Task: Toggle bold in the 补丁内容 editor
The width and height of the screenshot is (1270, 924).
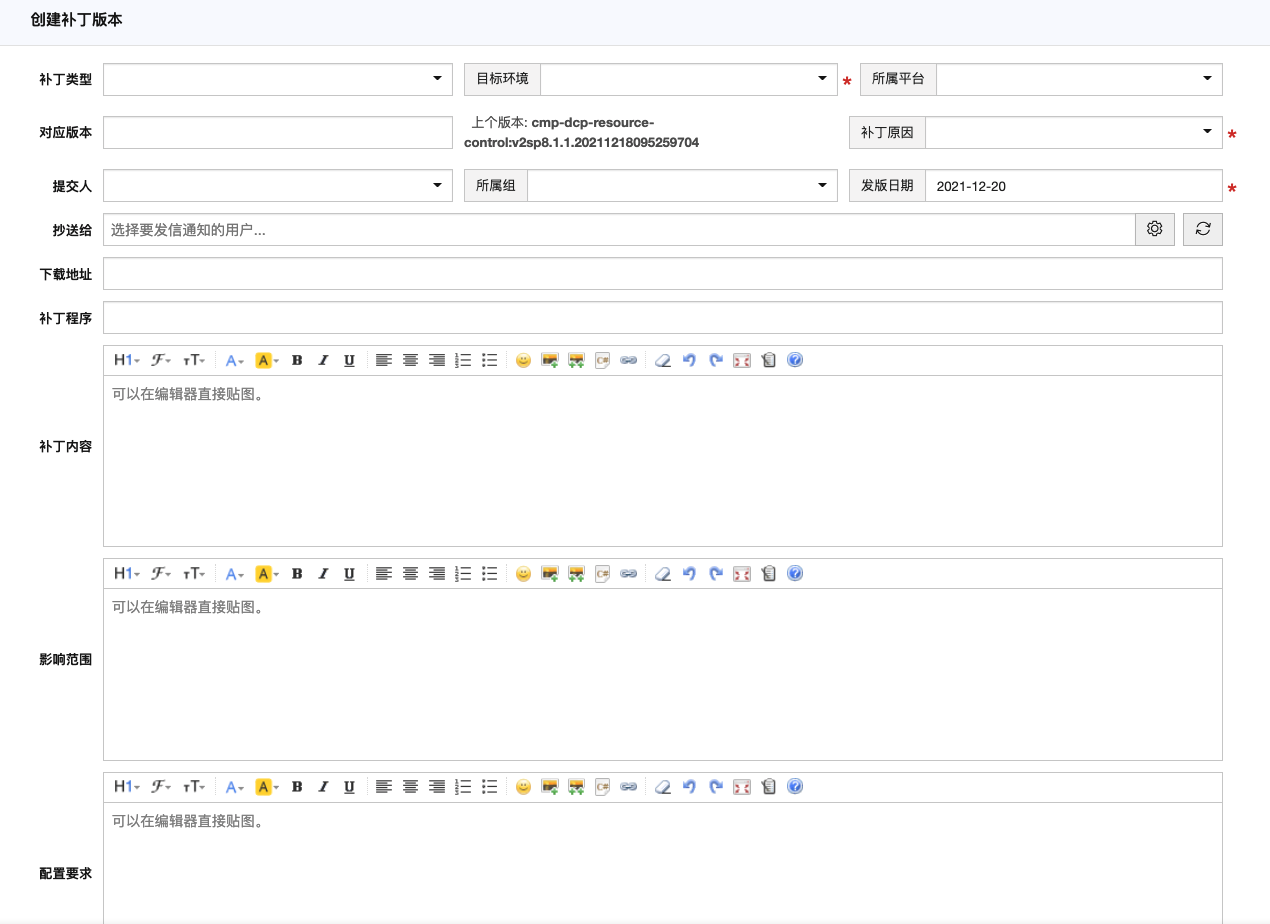Action: (297, 360)
